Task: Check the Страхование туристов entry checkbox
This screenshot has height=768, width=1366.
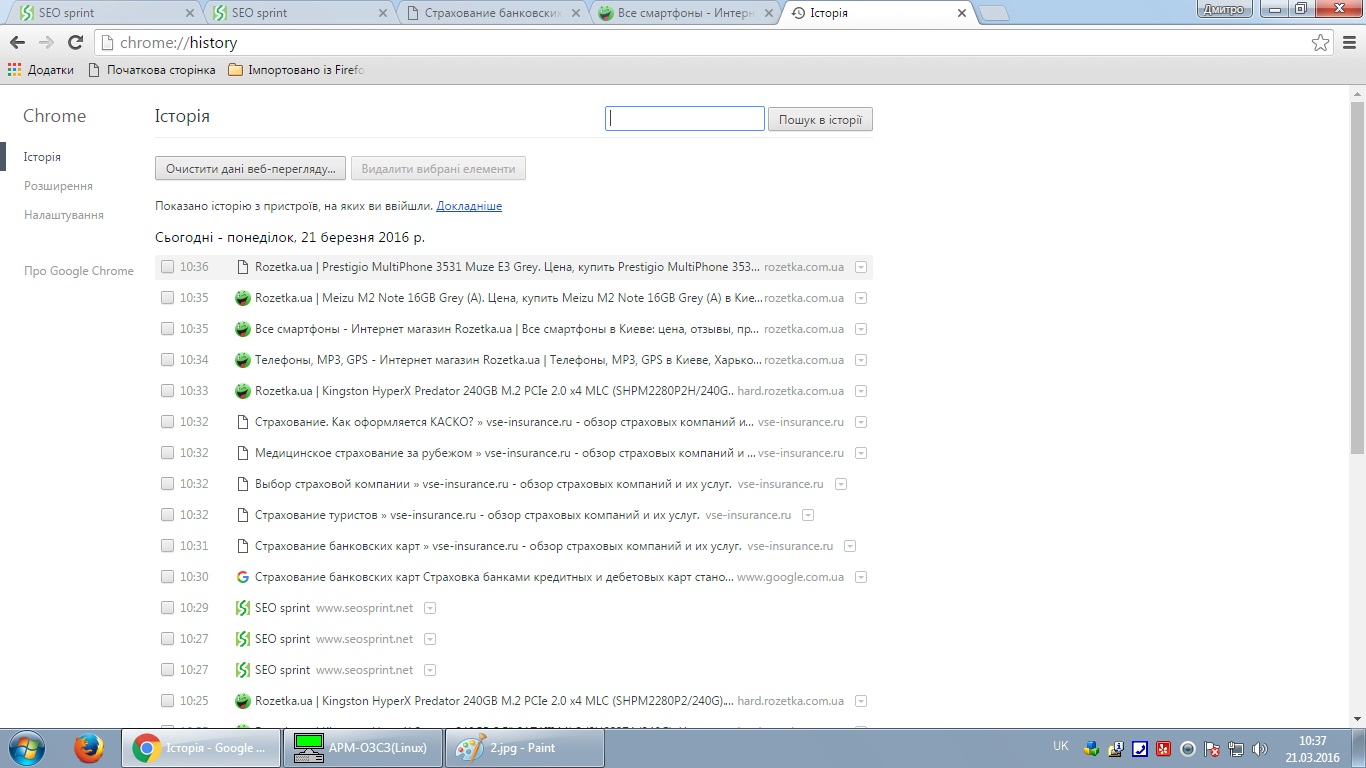Action: tap(167, 515)
